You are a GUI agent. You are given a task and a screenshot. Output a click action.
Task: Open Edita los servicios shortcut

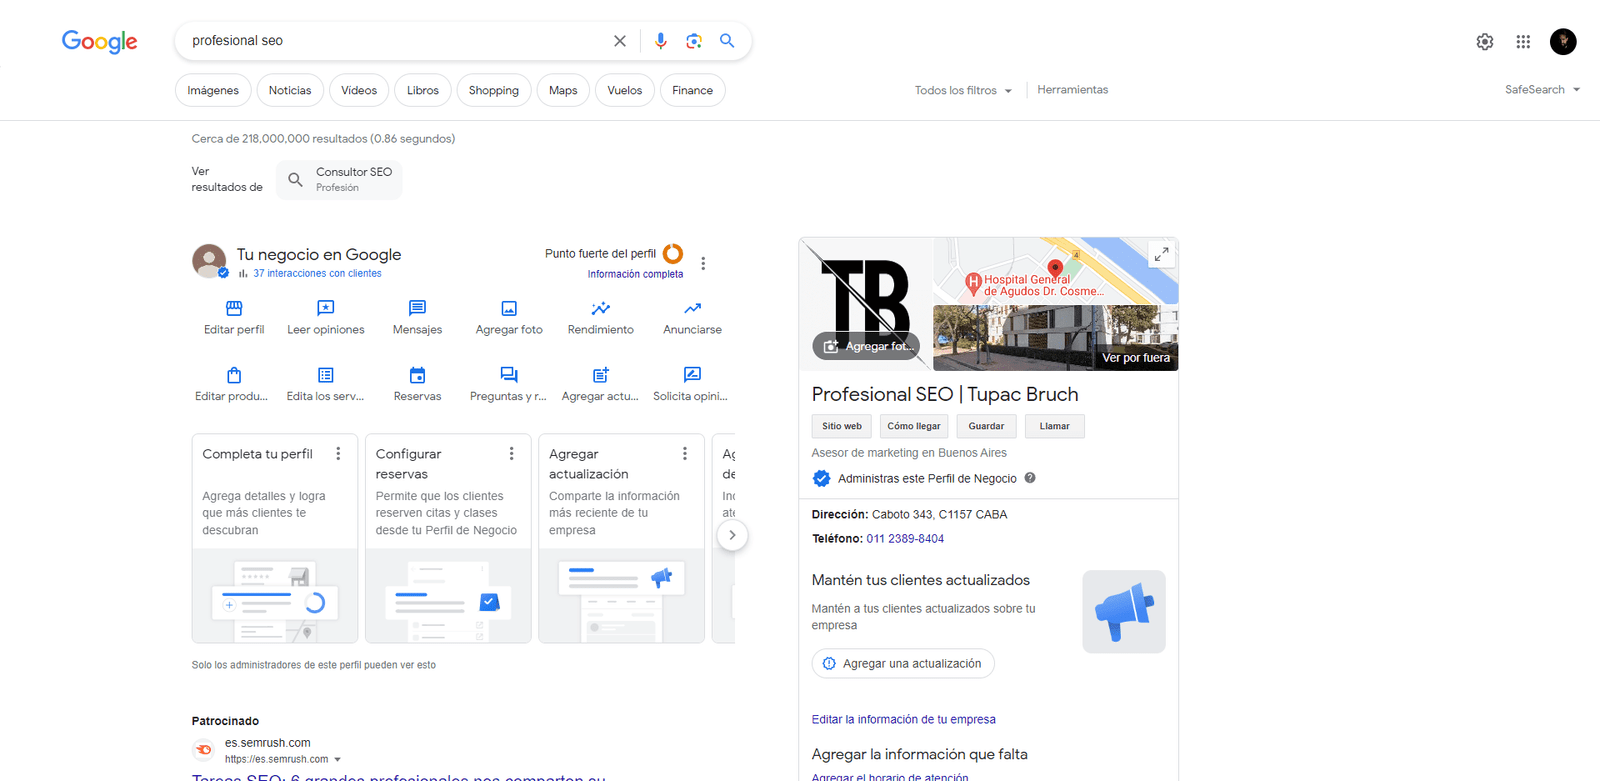[326, 385]
